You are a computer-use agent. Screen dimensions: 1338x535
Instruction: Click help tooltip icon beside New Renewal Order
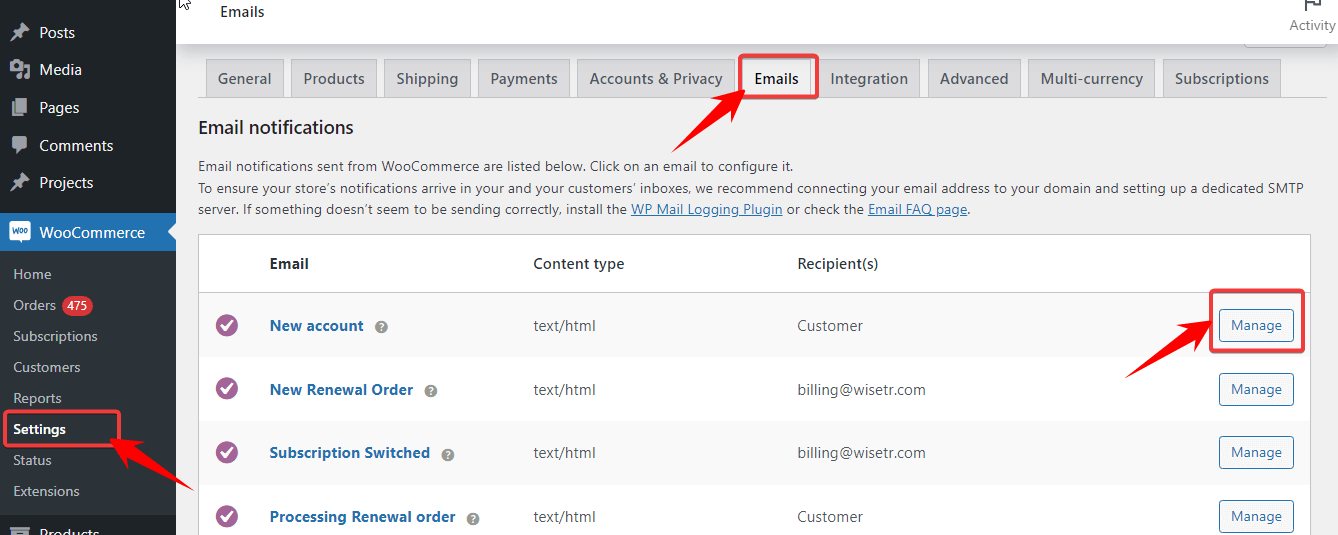point(430,391)
